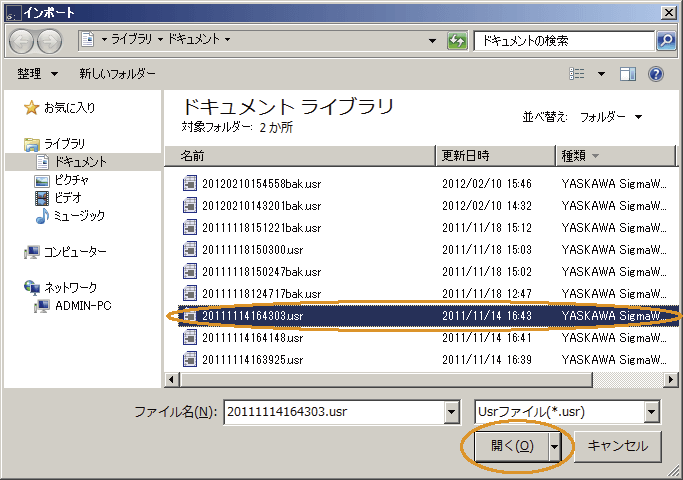Select ドキュメント in the sidebar tree

[x=80, y=162]
